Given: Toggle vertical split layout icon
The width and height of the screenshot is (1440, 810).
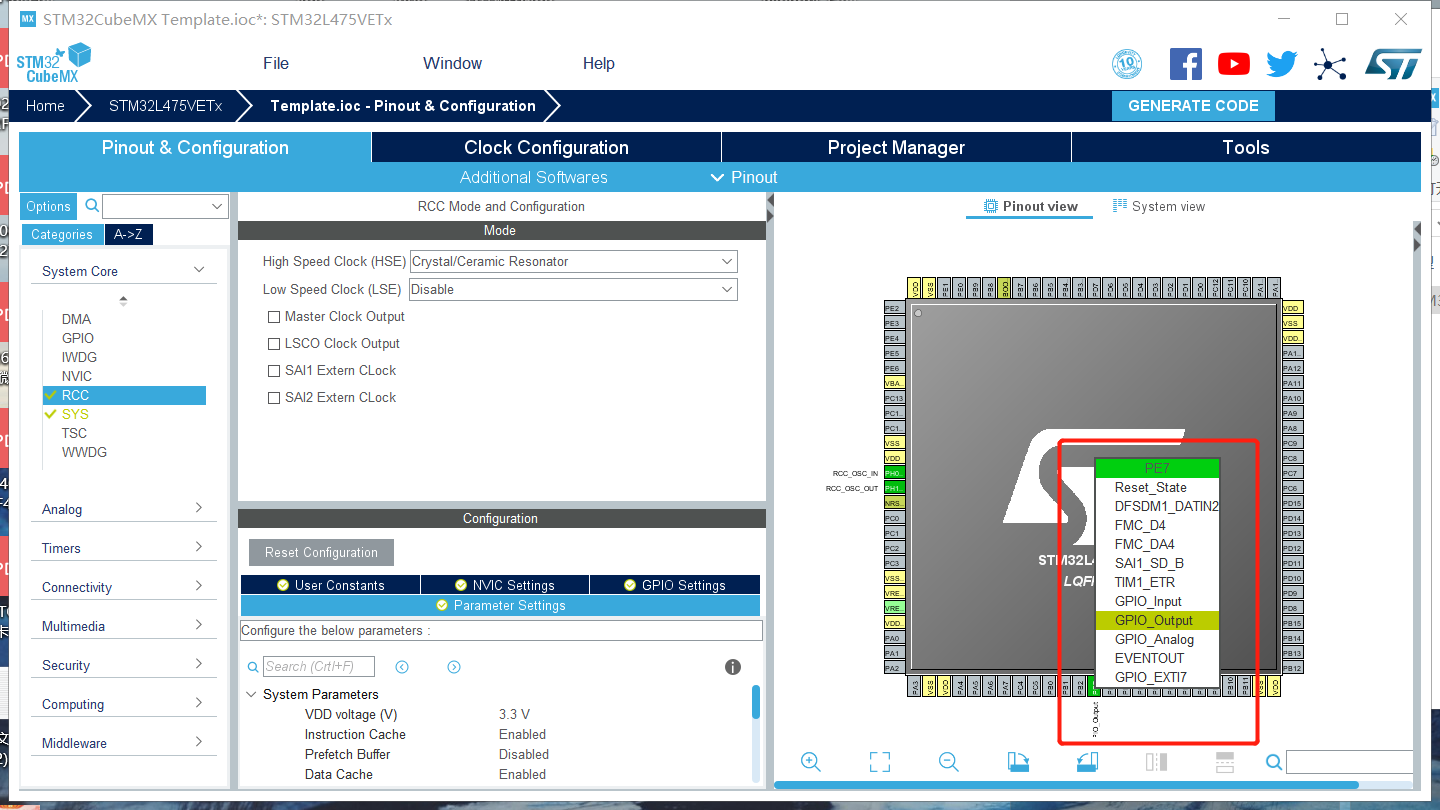Looking at the screenshot, I should pyautogui.click(x=1156, y=762).
